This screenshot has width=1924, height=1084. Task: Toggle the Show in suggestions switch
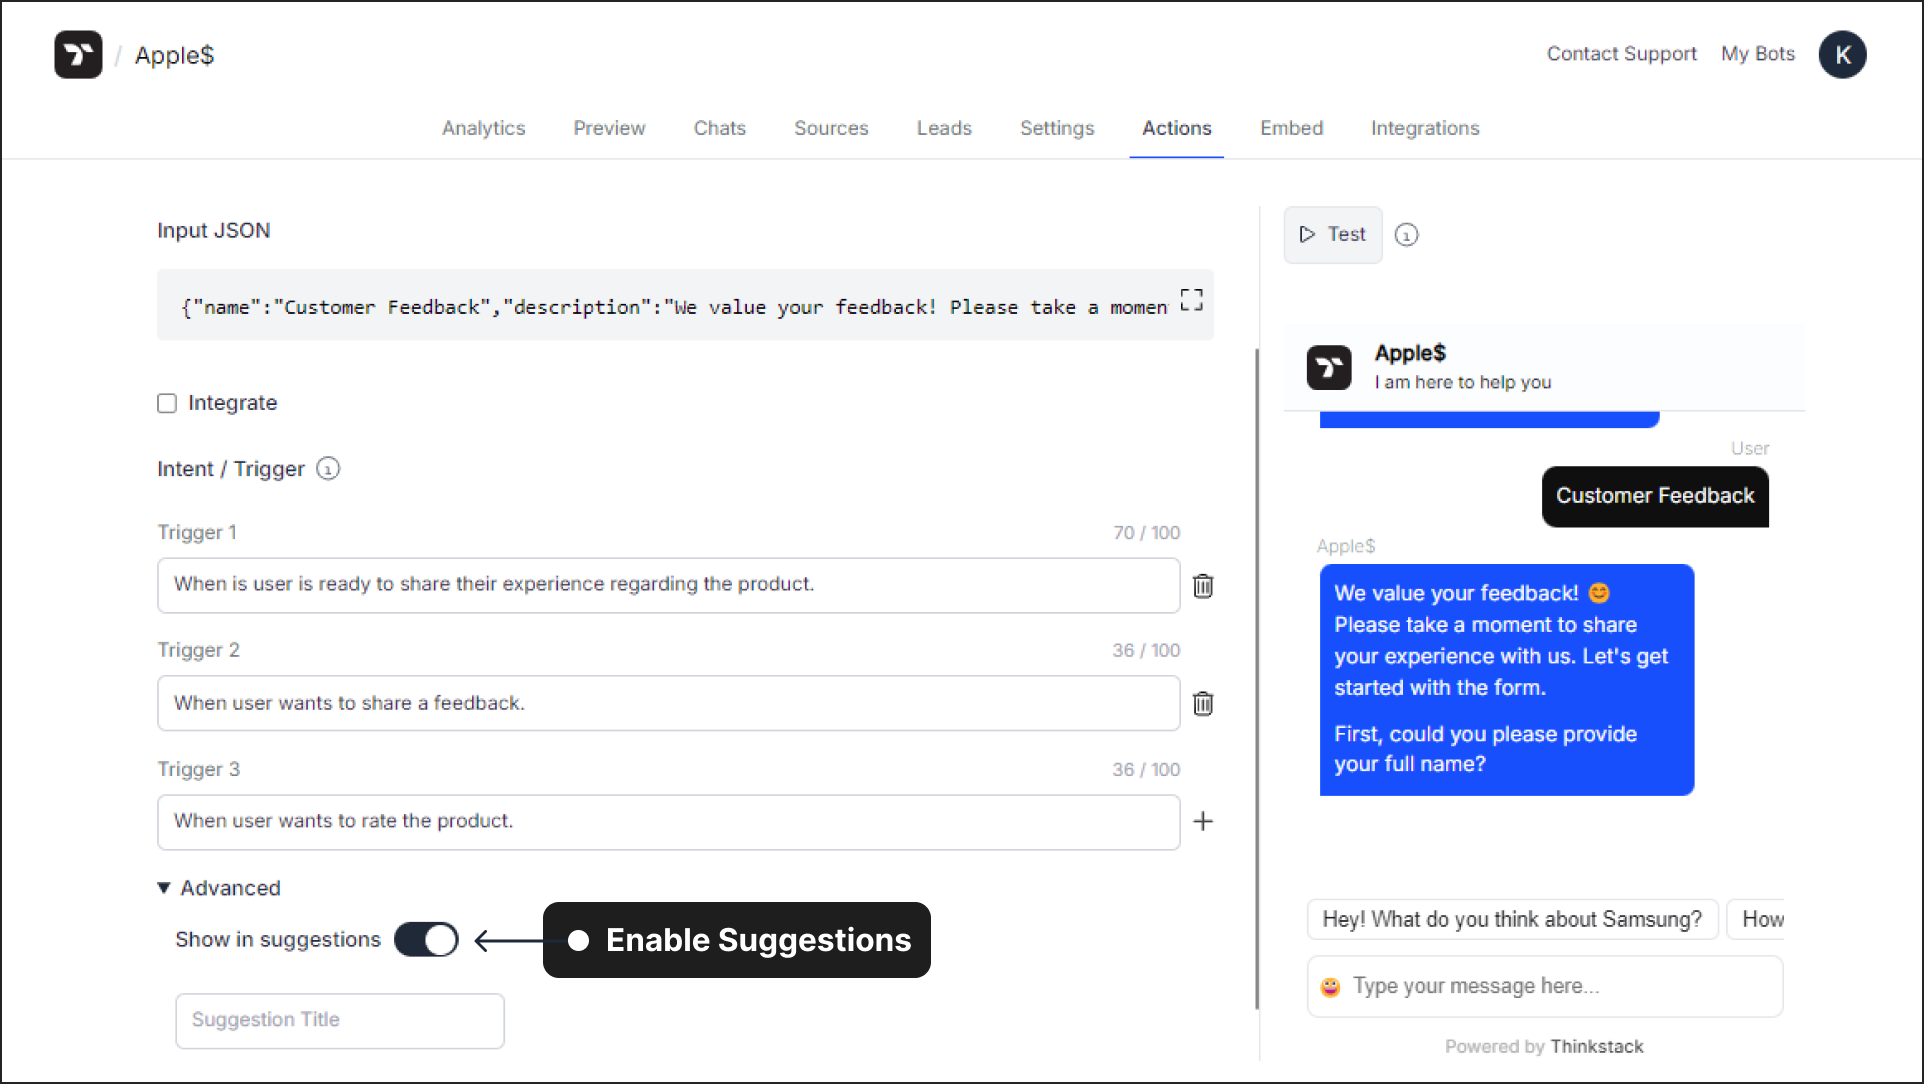point(428,939)
